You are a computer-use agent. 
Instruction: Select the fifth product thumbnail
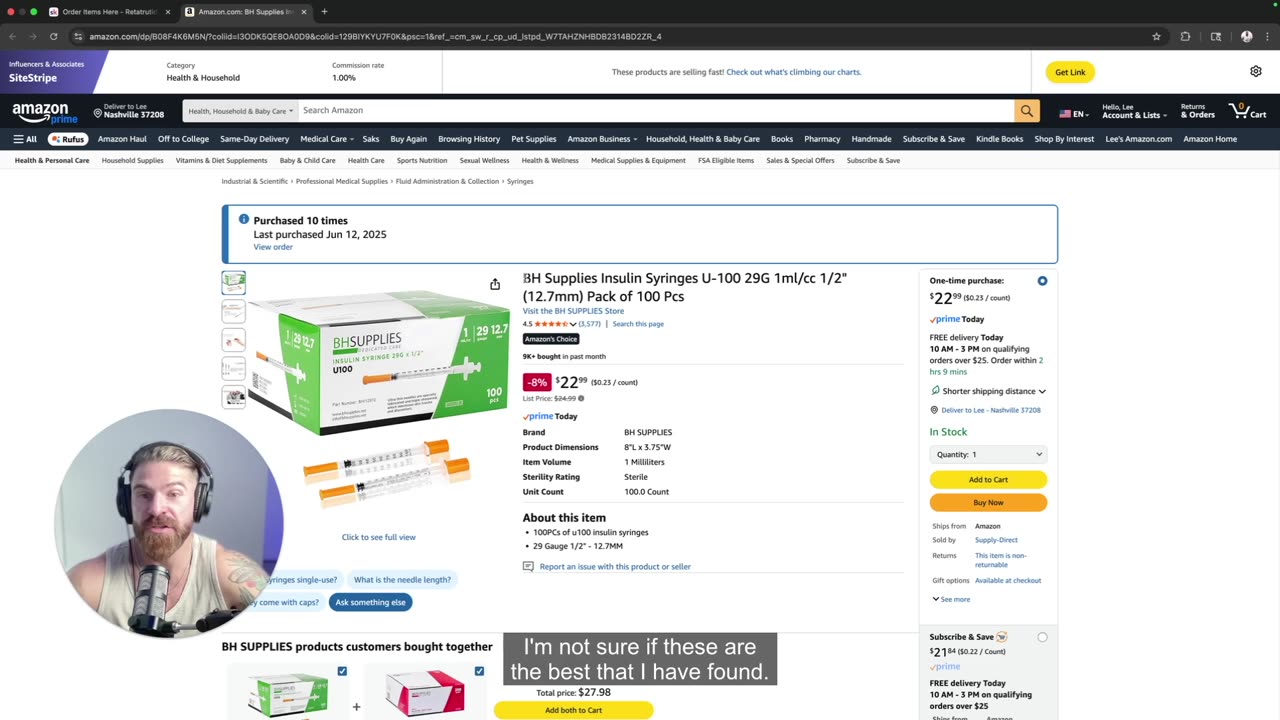click(x=233, y=397)
